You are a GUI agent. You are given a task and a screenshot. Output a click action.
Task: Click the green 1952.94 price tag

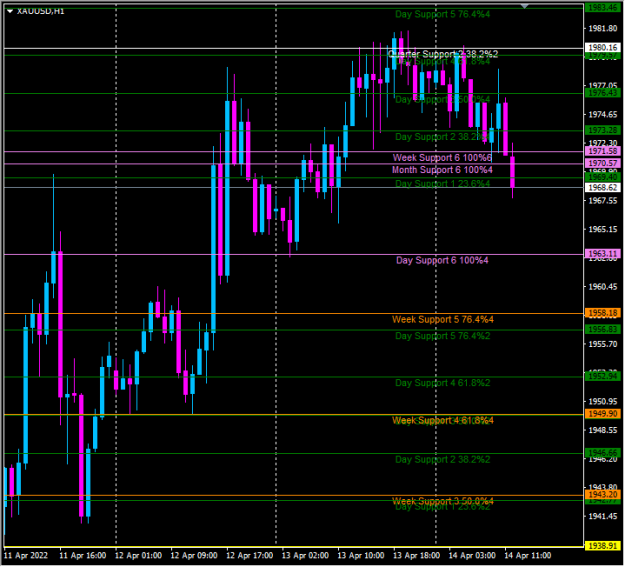coord(603,376)
